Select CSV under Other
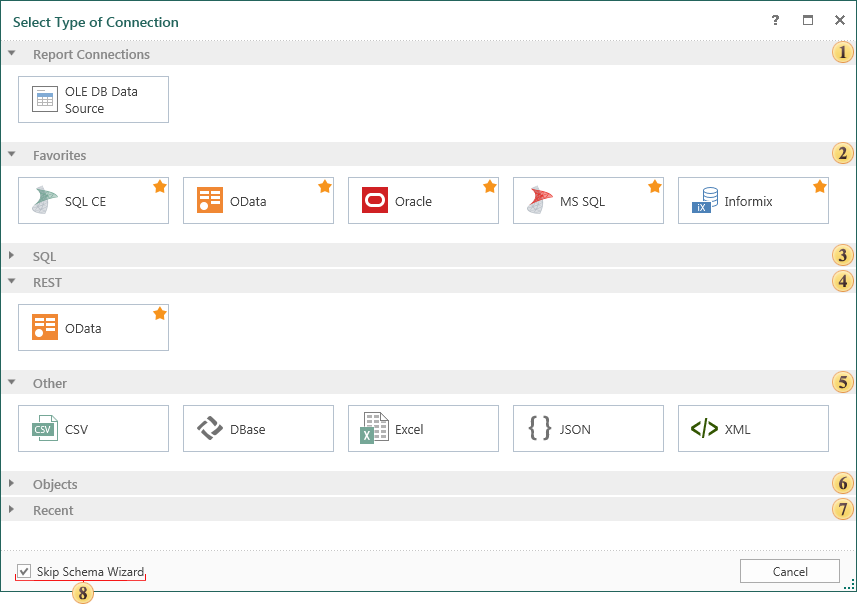The width and height of the screenshot is (857, 604). 93,429
